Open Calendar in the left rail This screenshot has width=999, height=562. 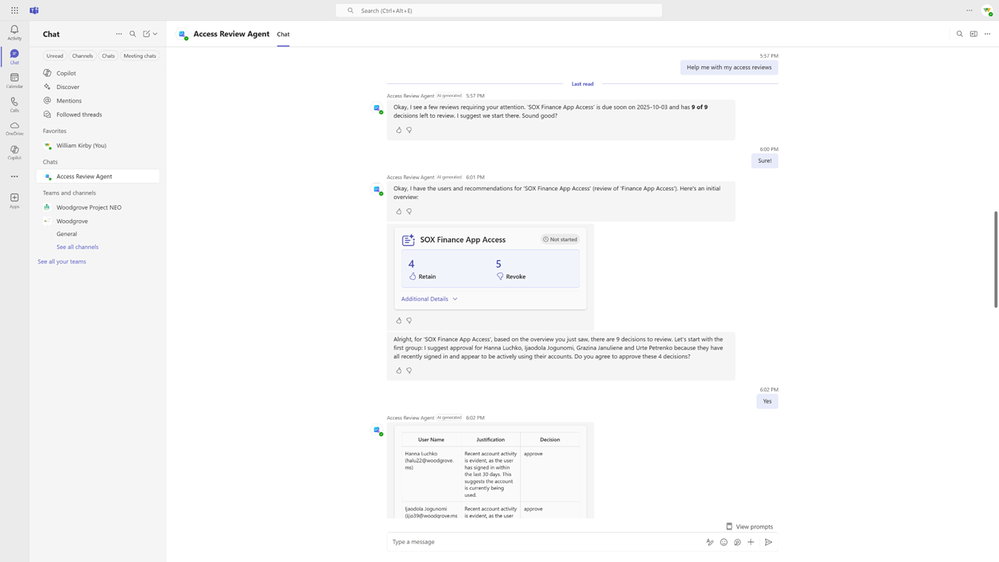pyautogui.click(x=14, y=80)
